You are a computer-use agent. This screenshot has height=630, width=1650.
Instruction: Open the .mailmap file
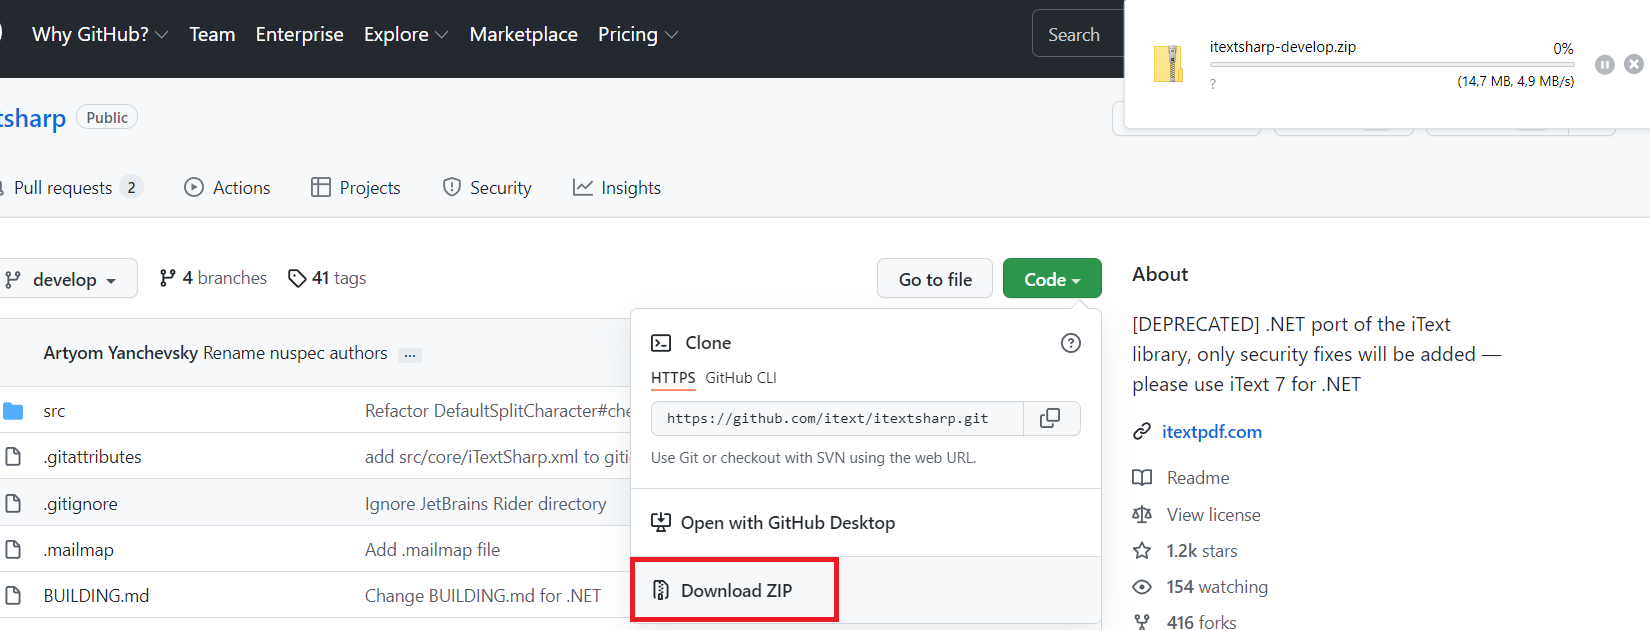pos(78,550)
